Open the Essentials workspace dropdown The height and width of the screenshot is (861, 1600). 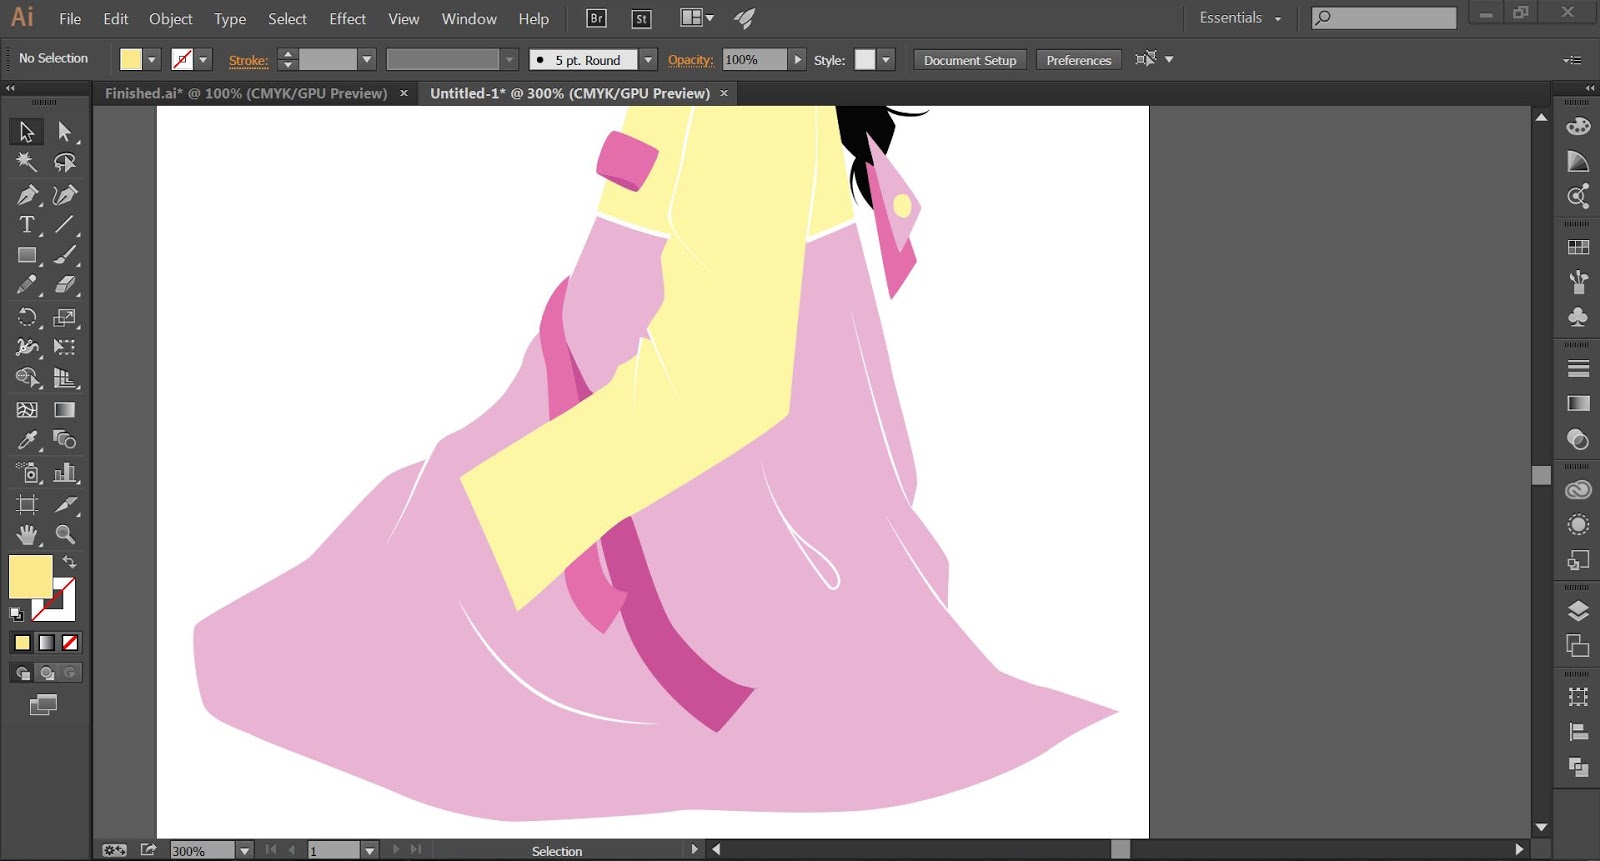pyautogui.click(x=1240, y=18)
